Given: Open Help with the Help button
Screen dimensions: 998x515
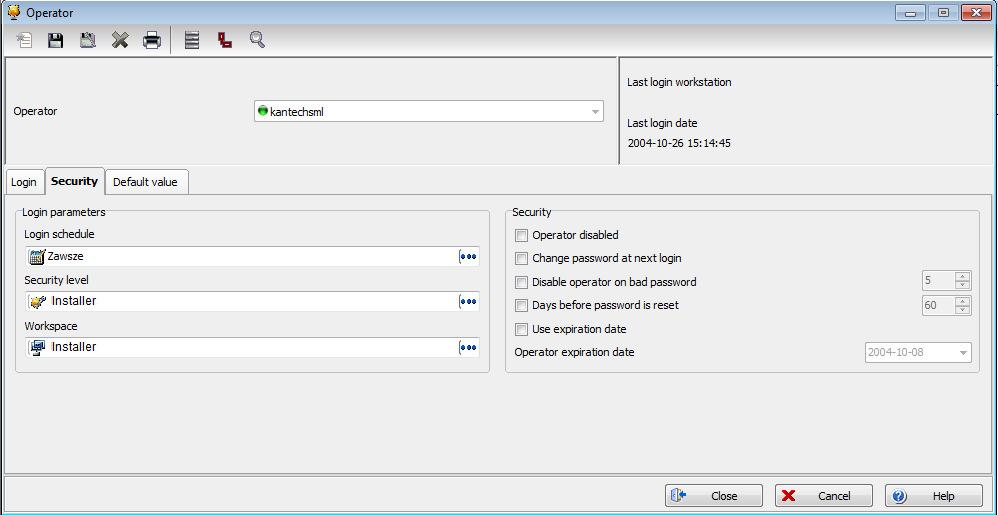Looking at the screenshot, I should pyautogui.click(x=933, y=496).
